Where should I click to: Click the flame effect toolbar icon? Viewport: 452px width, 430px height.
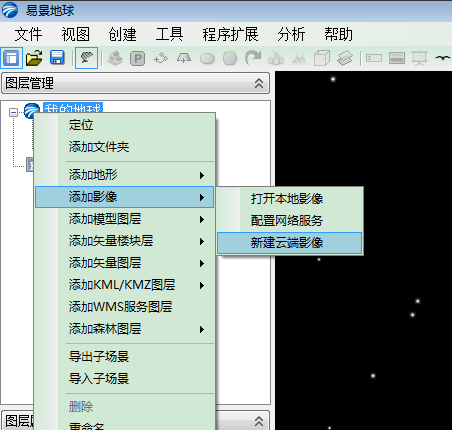(x=276, y=59)
